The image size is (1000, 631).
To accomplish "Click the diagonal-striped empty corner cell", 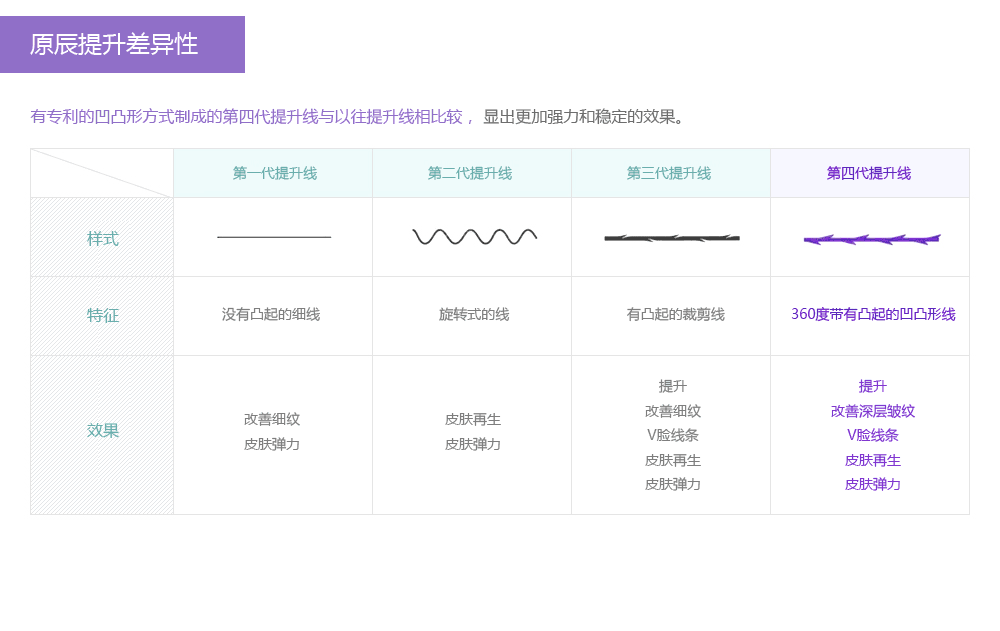I will click(100, 172).
